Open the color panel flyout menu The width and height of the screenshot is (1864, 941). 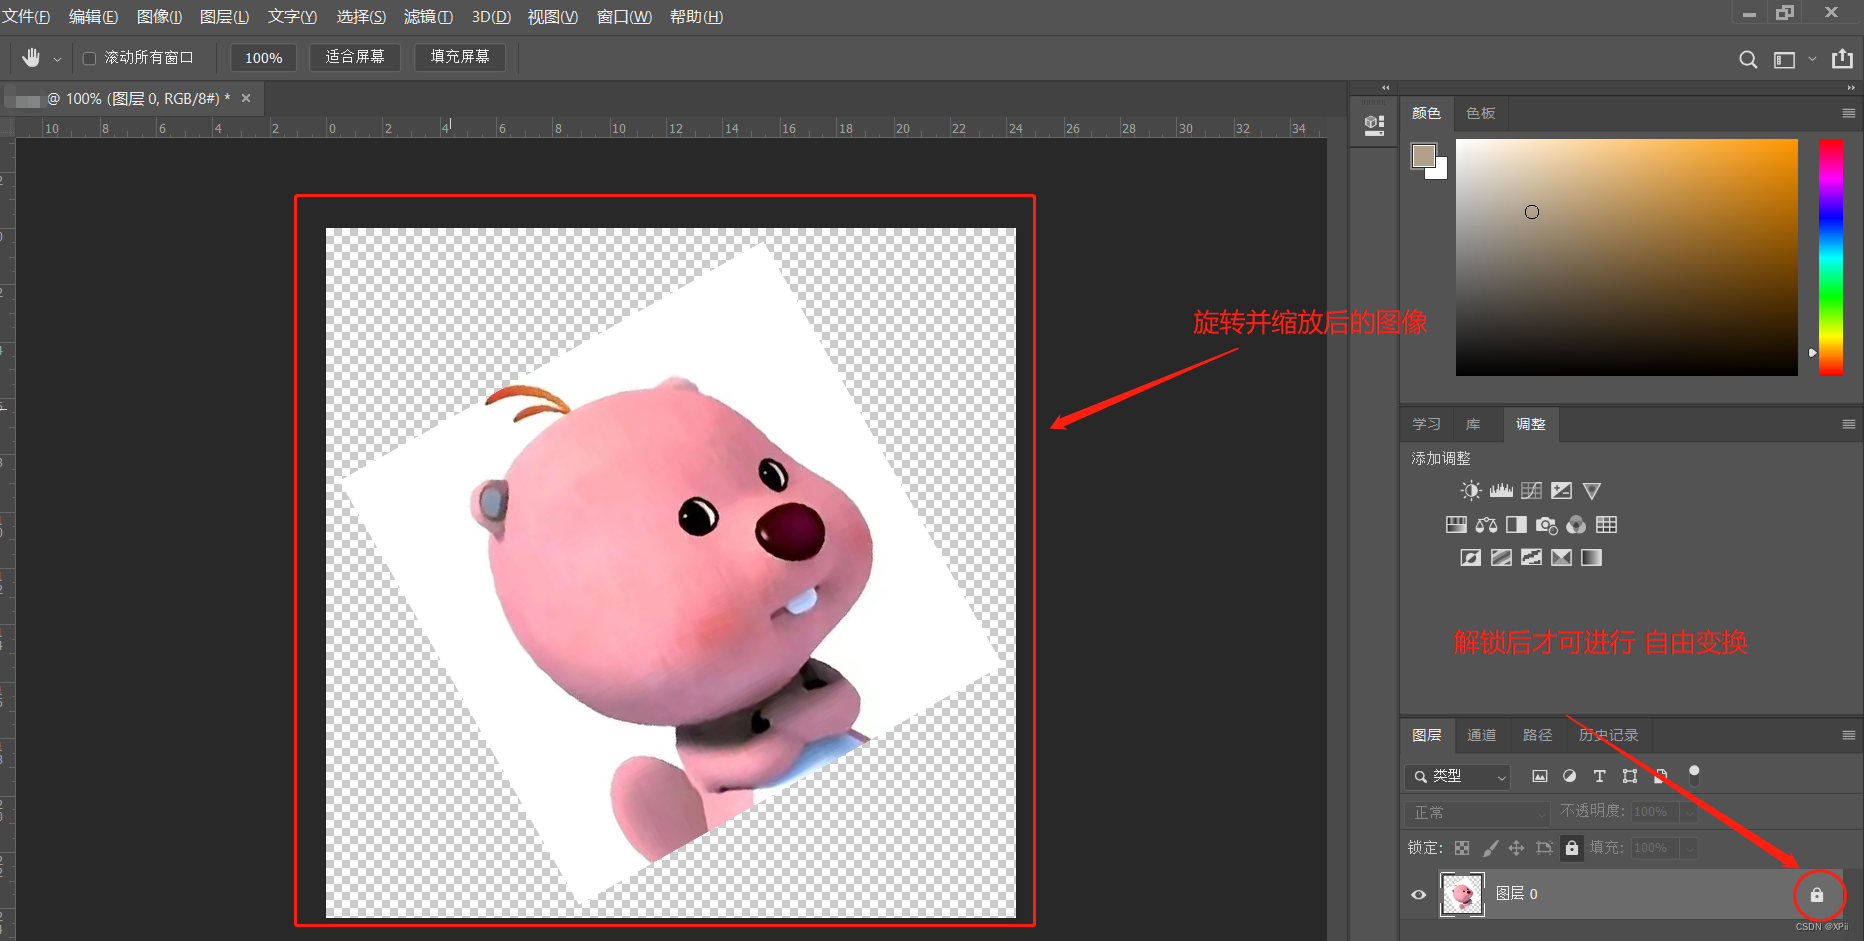tap(1849, 114)
